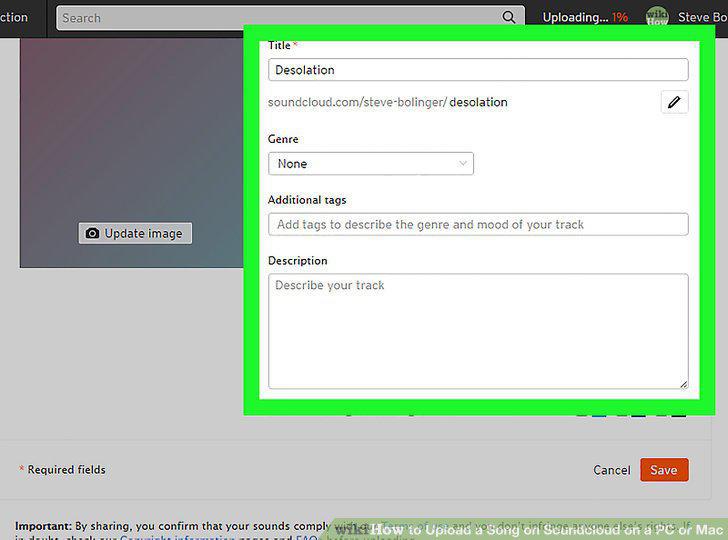Click the soundcloud.com/steve-bolinger/ URL text

(x=358, y=102)
